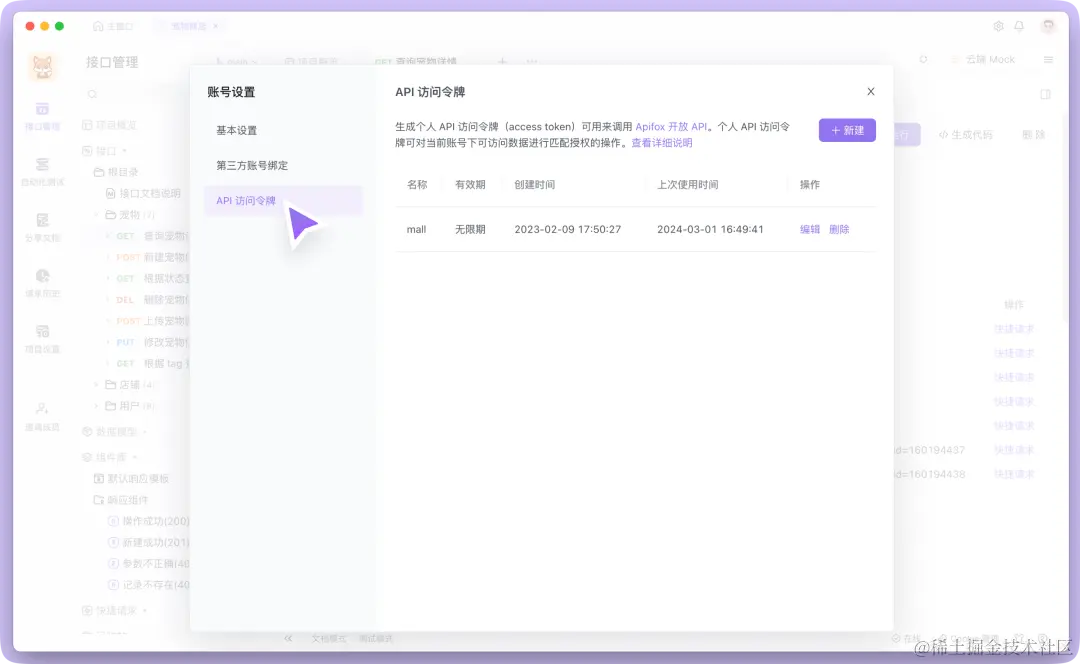Click the 新建 button to create a token
The height and width of the screenshot is (664, 1080).
pos(846,131)
